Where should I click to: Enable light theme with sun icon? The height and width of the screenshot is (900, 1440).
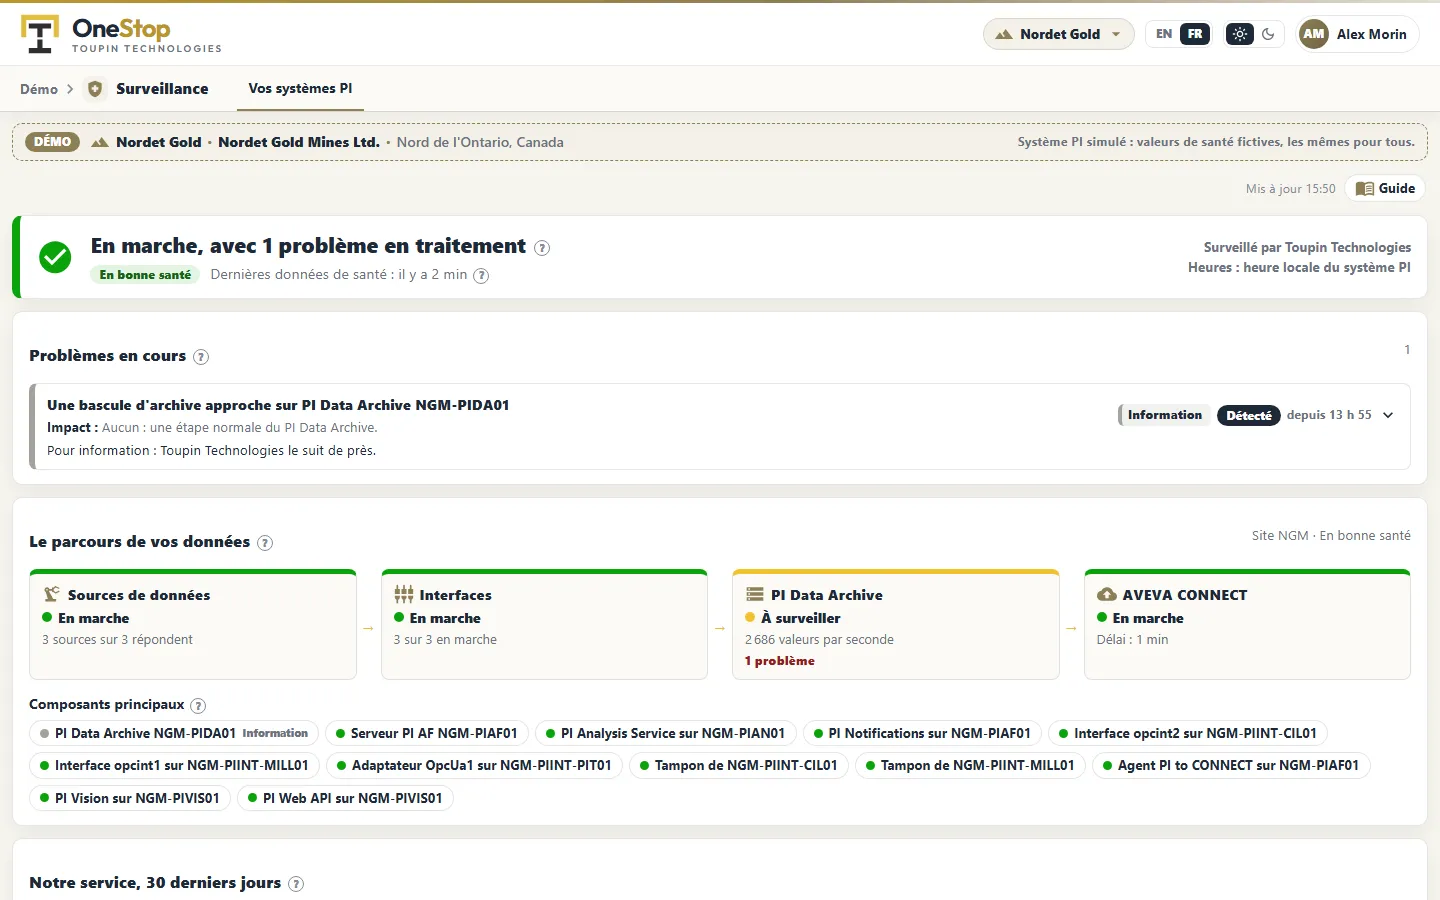[x=1240, y=34]
